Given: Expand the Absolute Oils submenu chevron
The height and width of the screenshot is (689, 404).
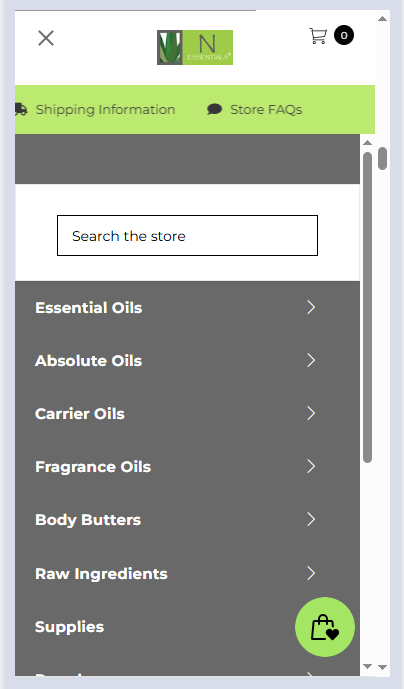Looking at the screenshot, I should tap(311, 360).
